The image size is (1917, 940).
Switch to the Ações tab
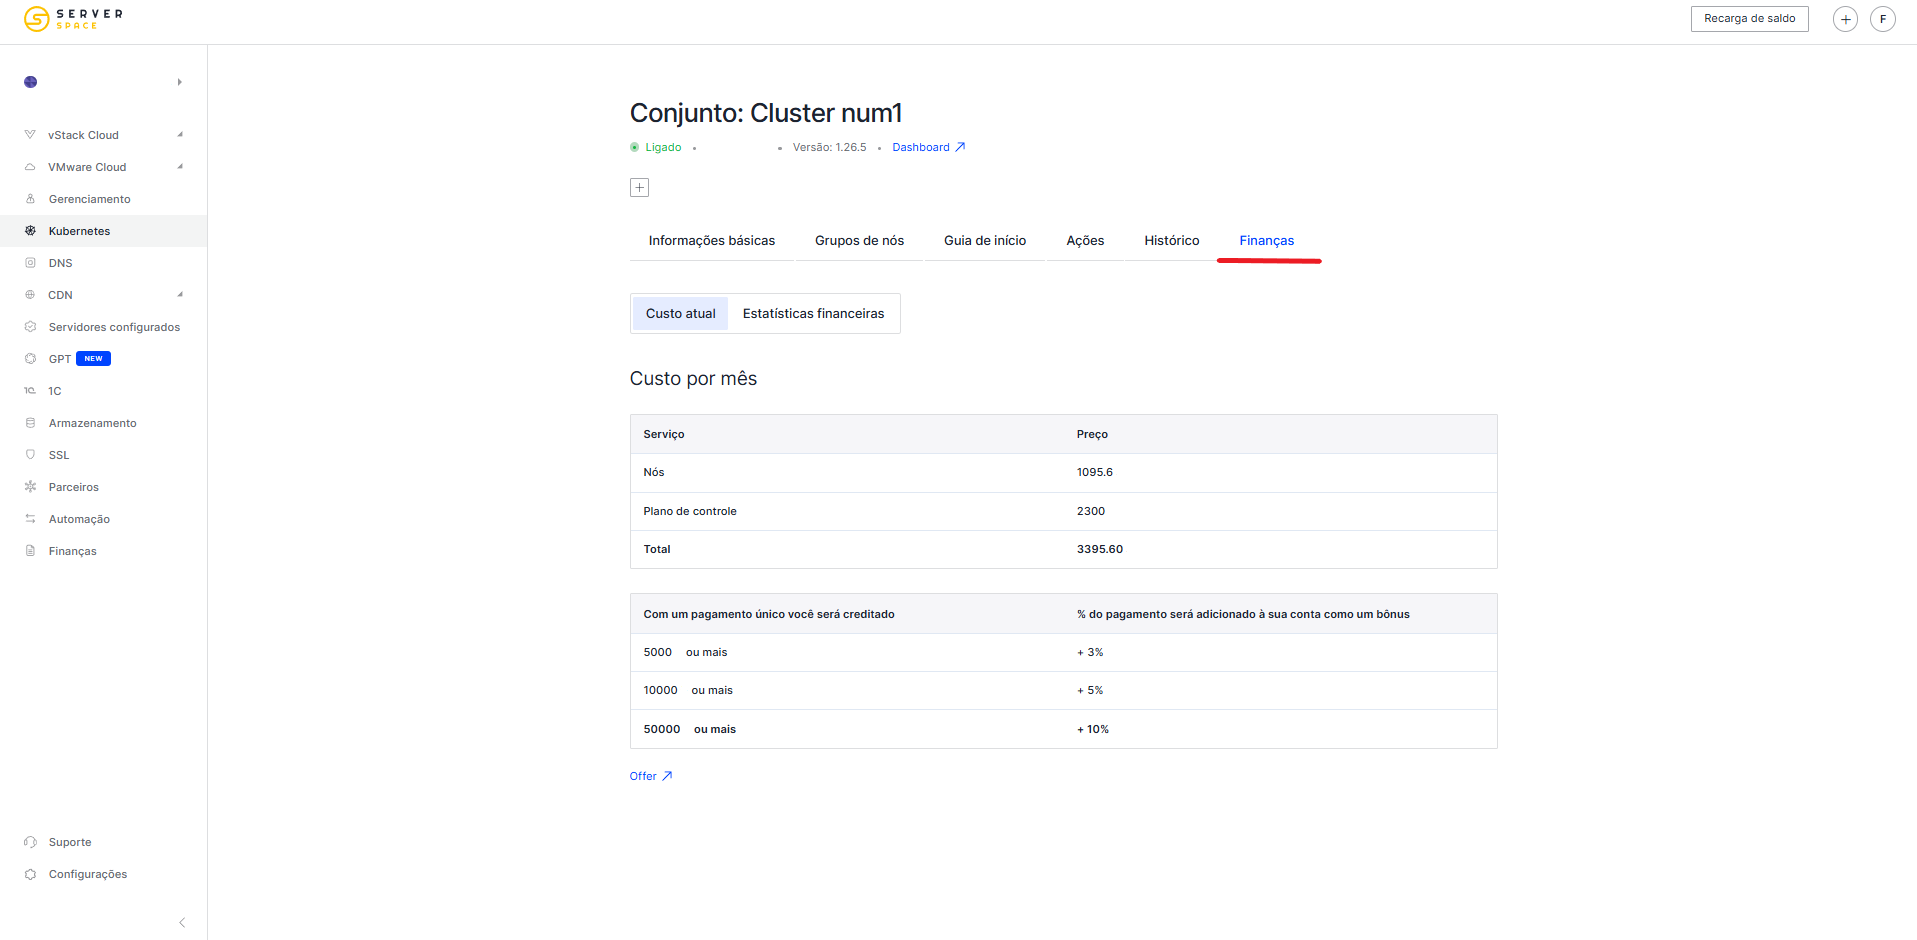[x=1085, y=241]
